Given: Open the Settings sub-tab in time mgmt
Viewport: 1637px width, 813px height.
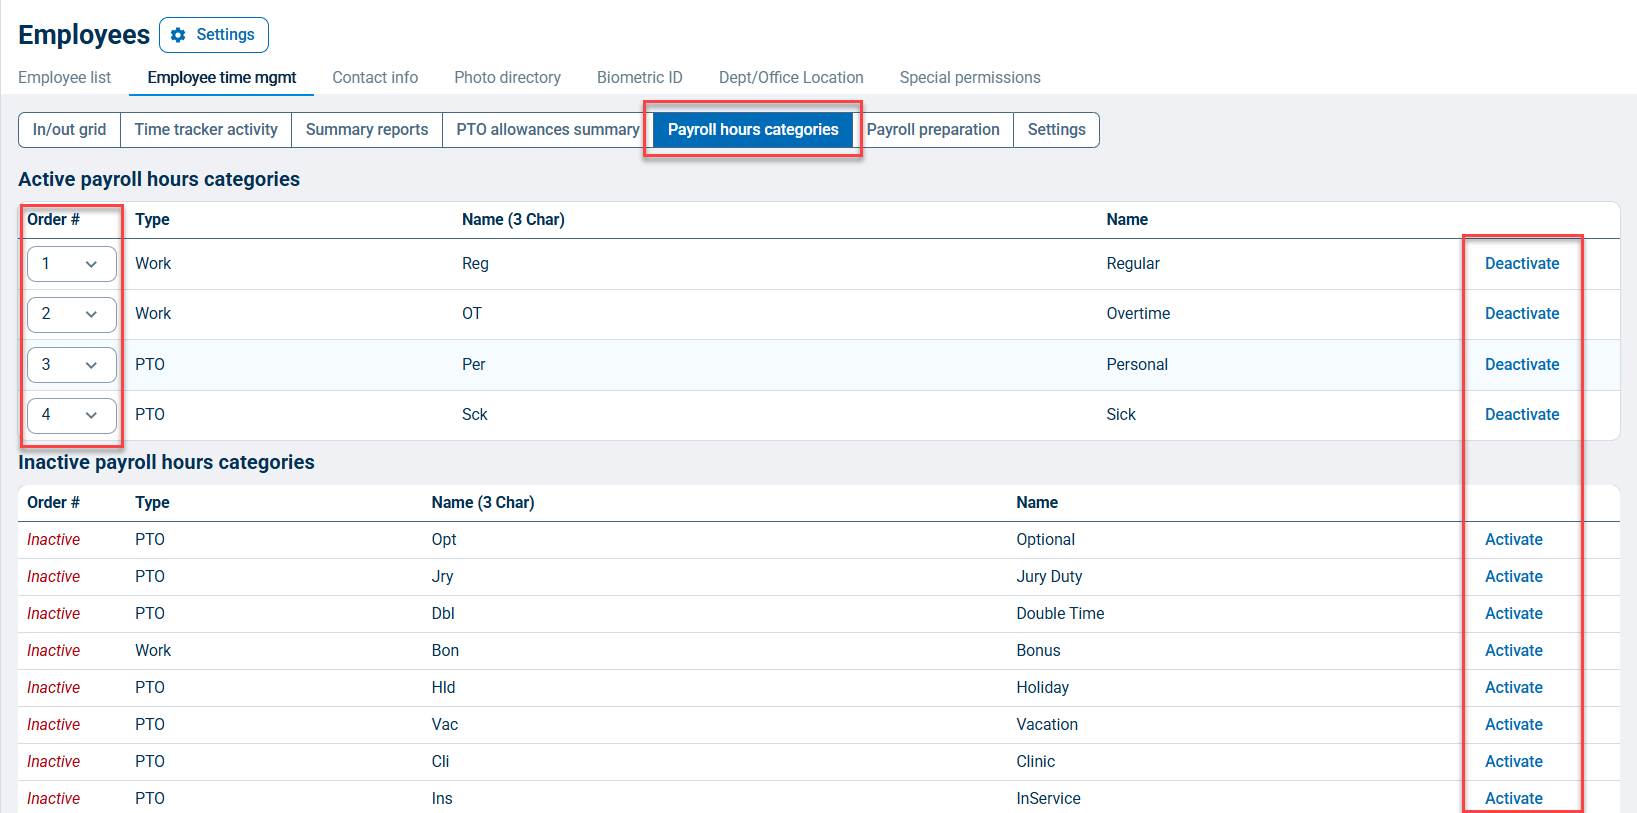Looking at the screenshot, I should coord(1056,130).
